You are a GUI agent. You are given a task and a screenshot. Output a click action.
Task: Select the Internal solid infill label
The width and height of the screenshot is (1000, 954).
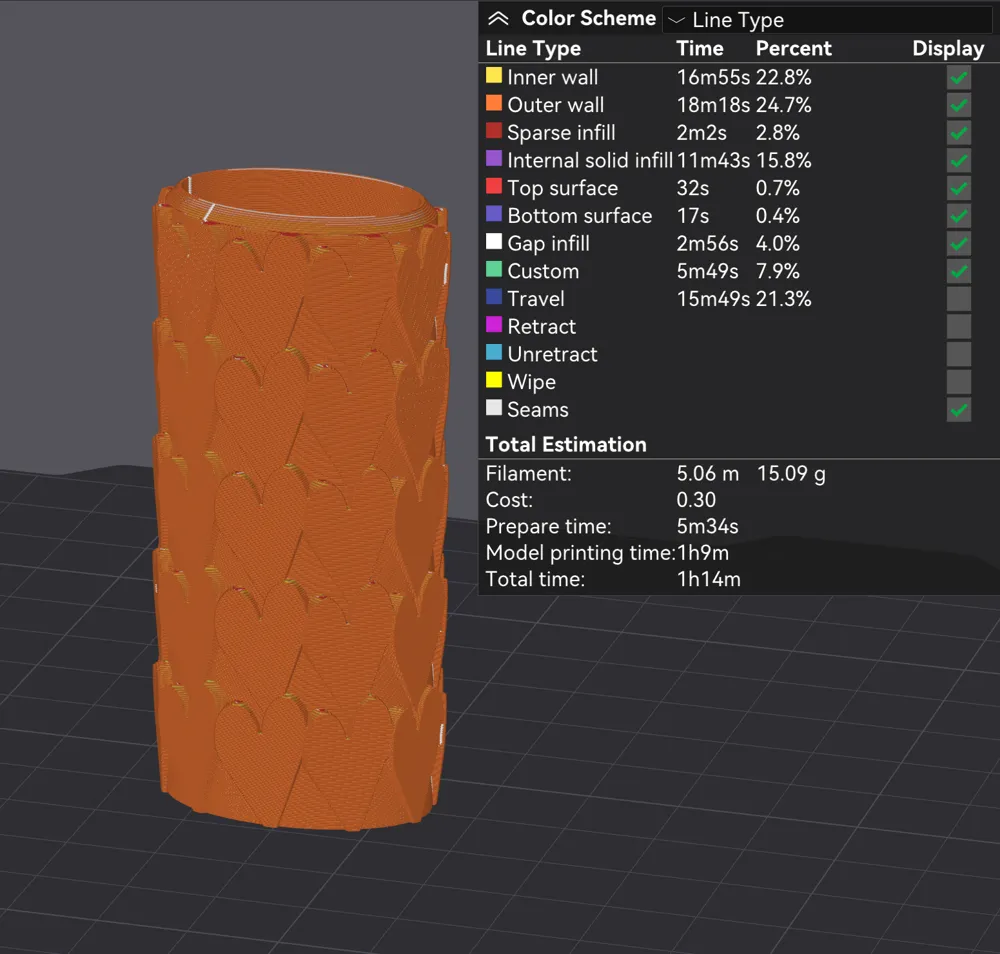pos(590,161)
